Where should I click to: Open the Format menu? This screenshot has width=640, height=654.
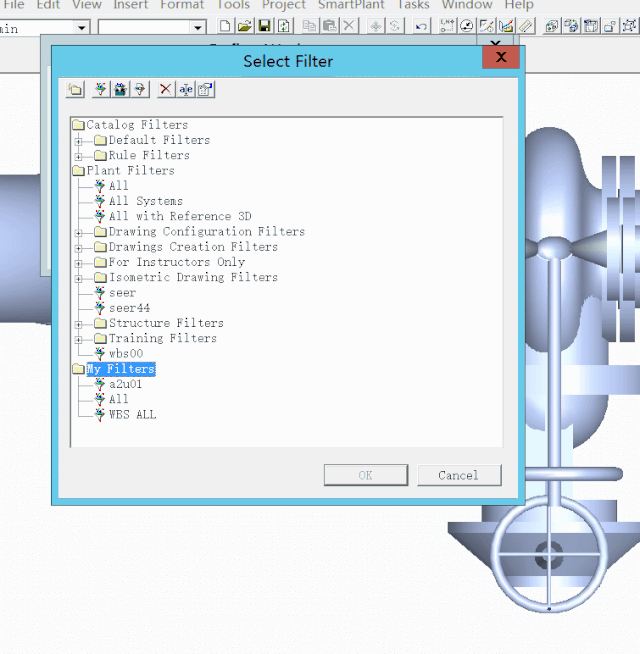tap(182, 5)
